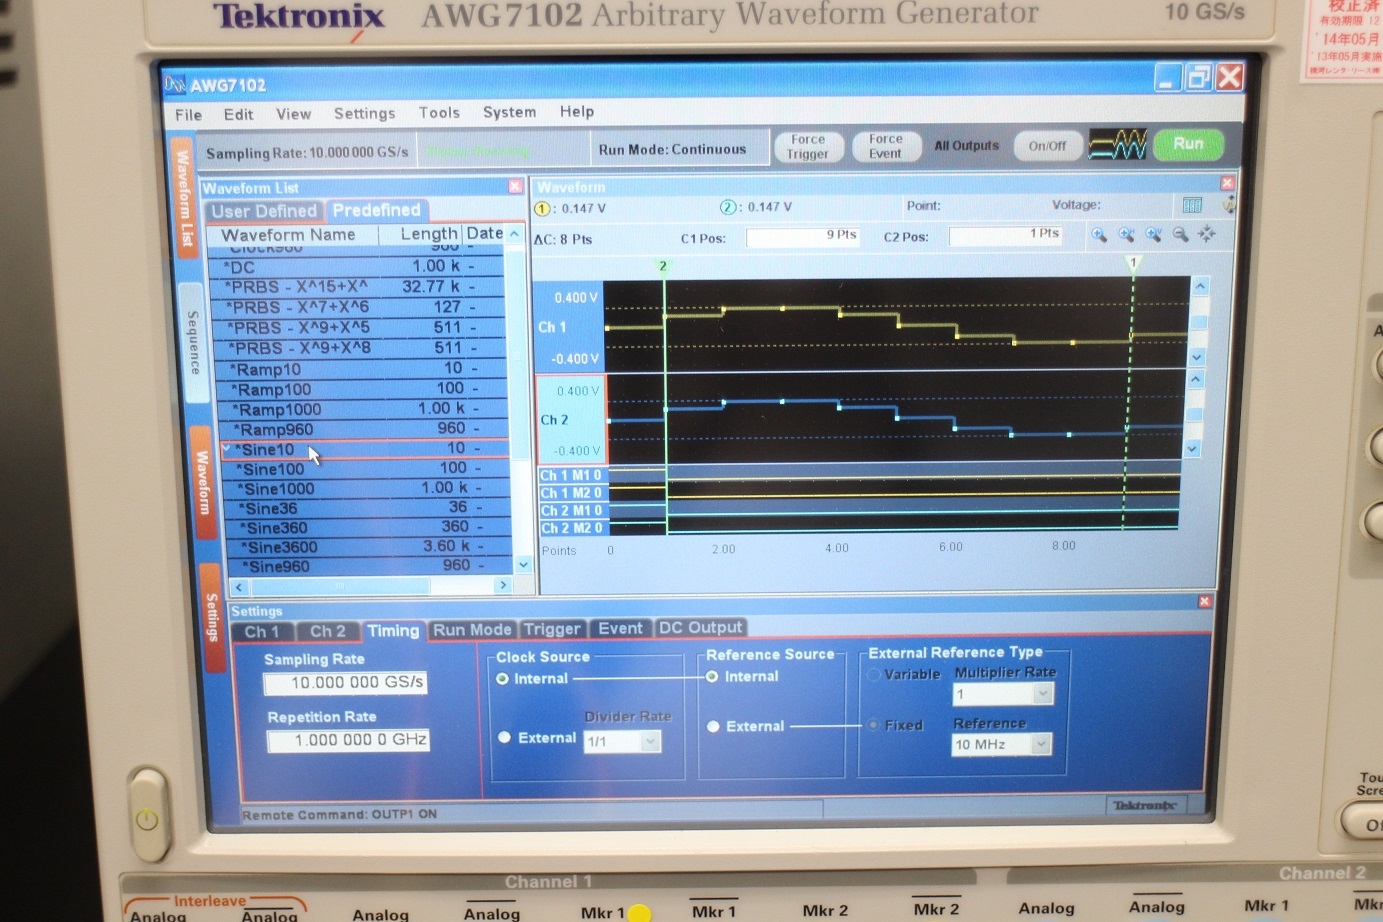Screen dimensions: 1383x922
Task: Select cursor 2 indicator in waveform header
Action: tap(727, 207)
